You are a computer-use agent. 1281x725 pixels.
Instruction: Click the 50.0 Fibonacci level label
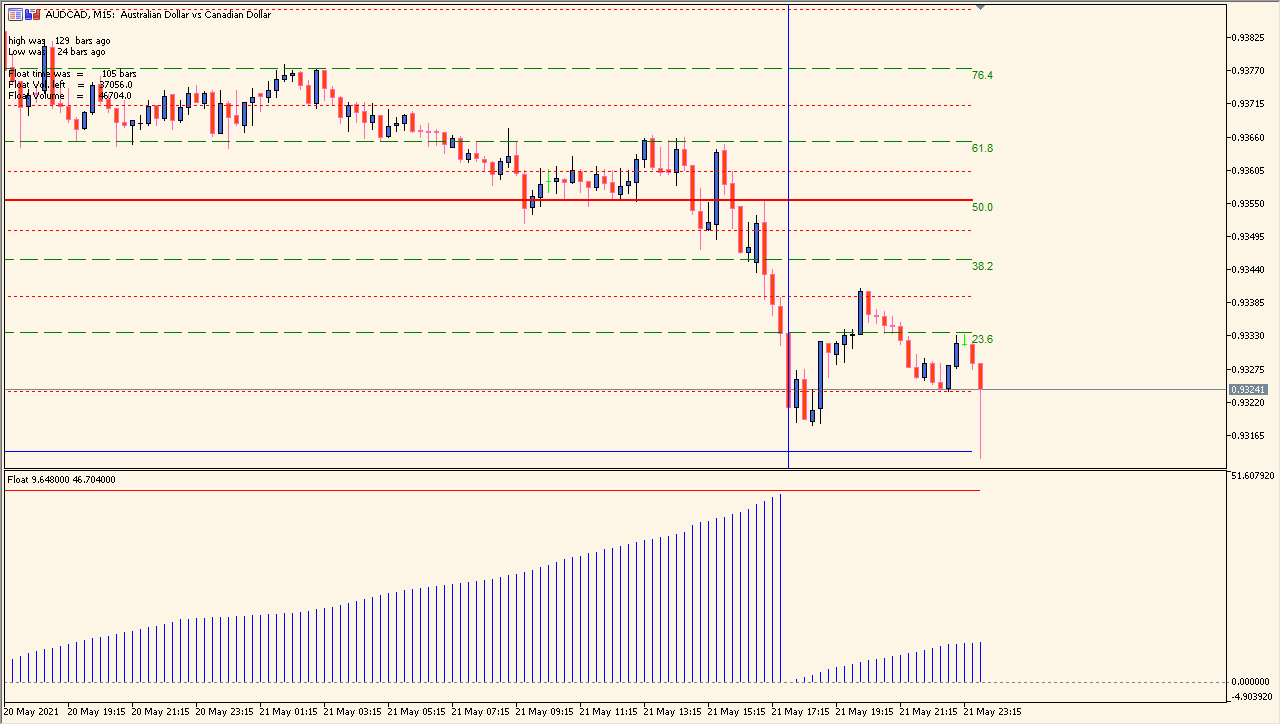982,207
